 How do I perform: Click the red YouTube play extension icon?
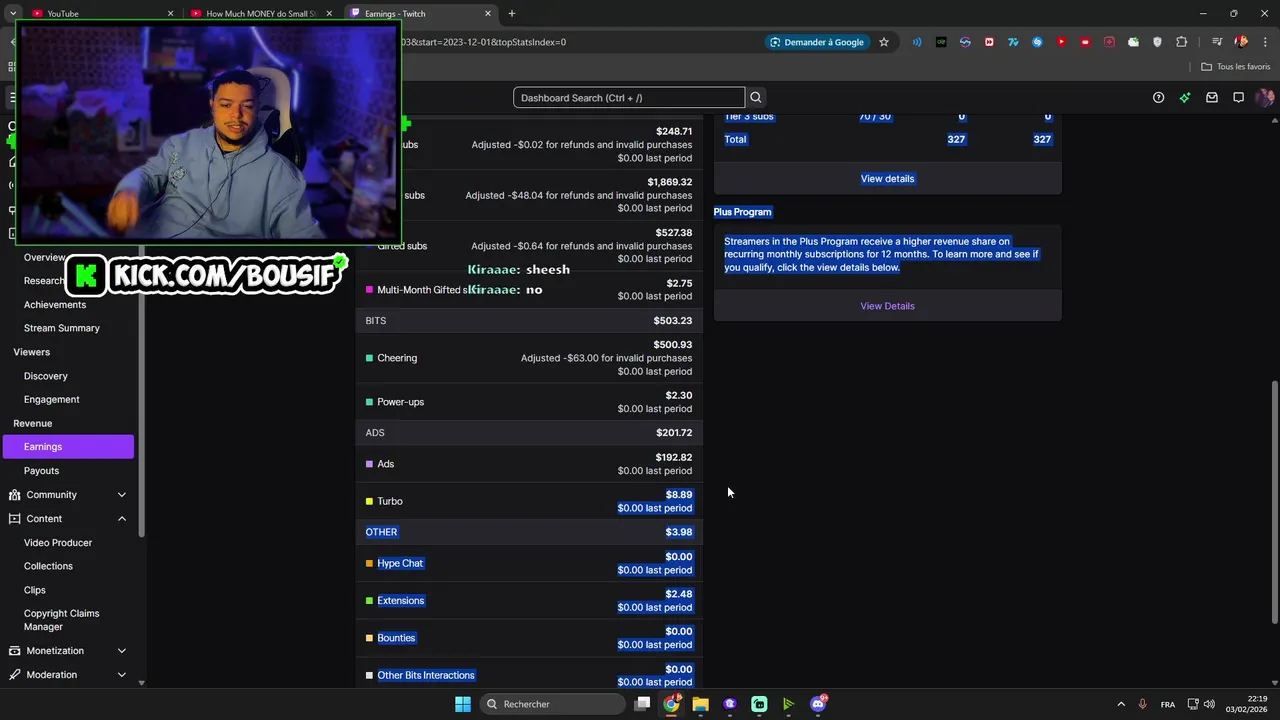point(1061,42)
